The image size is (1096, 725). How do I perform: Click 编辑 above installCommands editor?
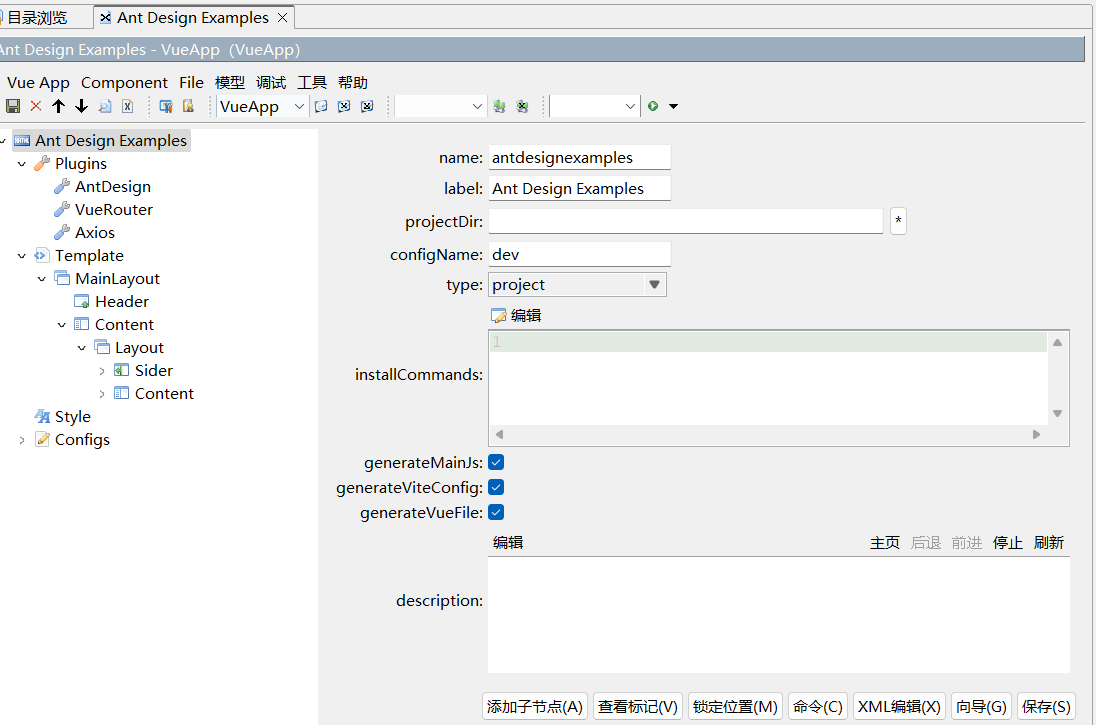[517, 315]
